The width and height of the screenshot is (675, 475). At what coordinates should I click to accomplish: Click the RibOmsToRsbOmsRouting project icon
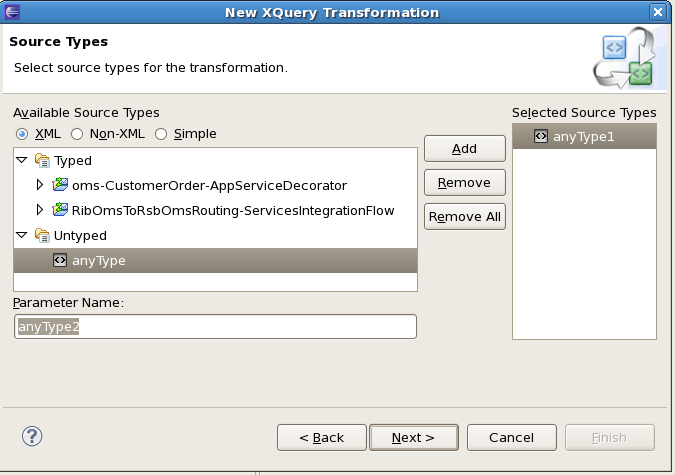(x=60, y=210)
